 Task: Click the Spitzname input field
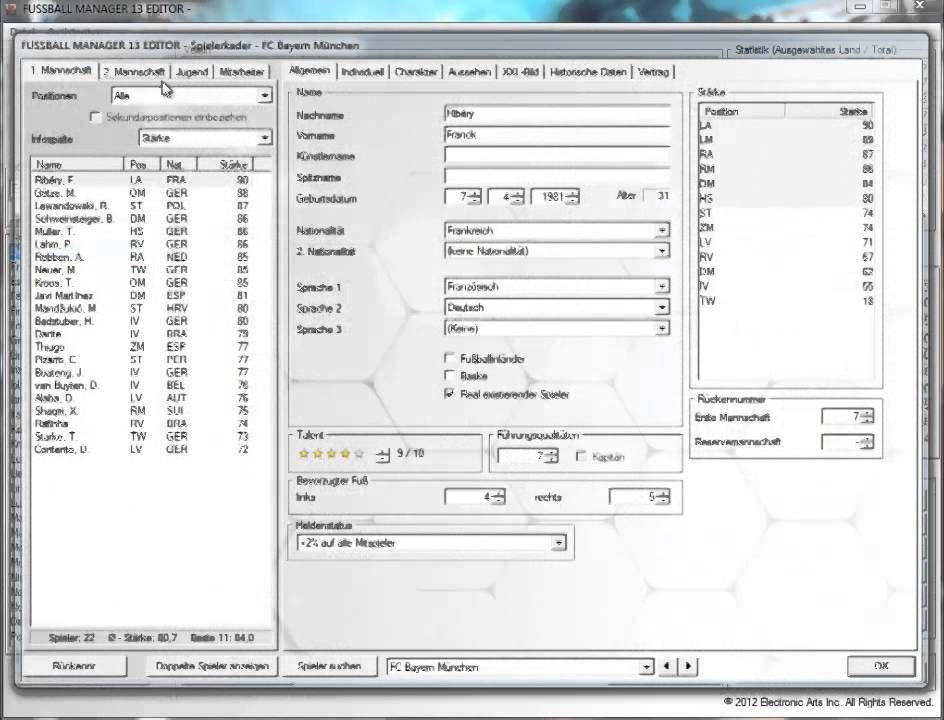557,176
